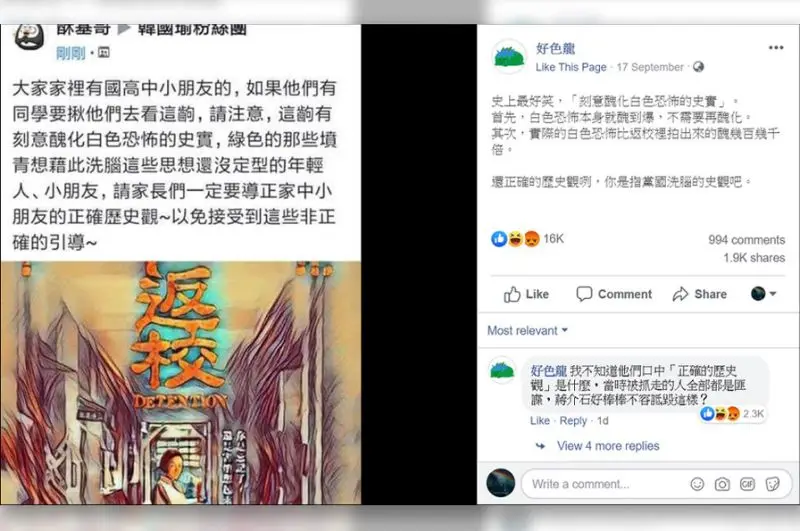Open 994 comments link

click(x=746, y=240)
